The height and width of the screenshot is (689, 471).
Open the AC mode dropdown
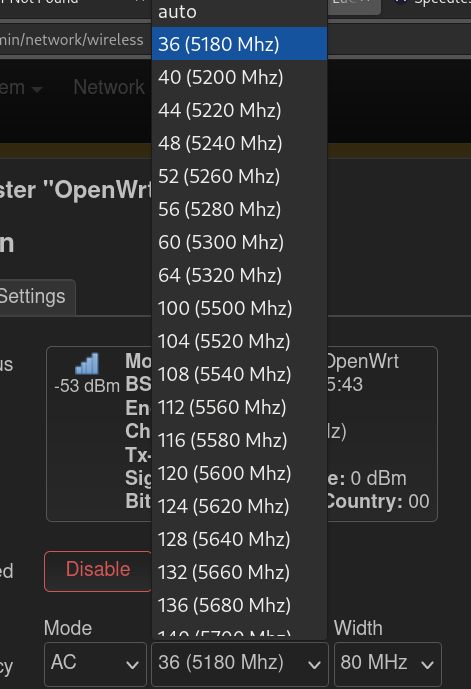click(95, 664)
